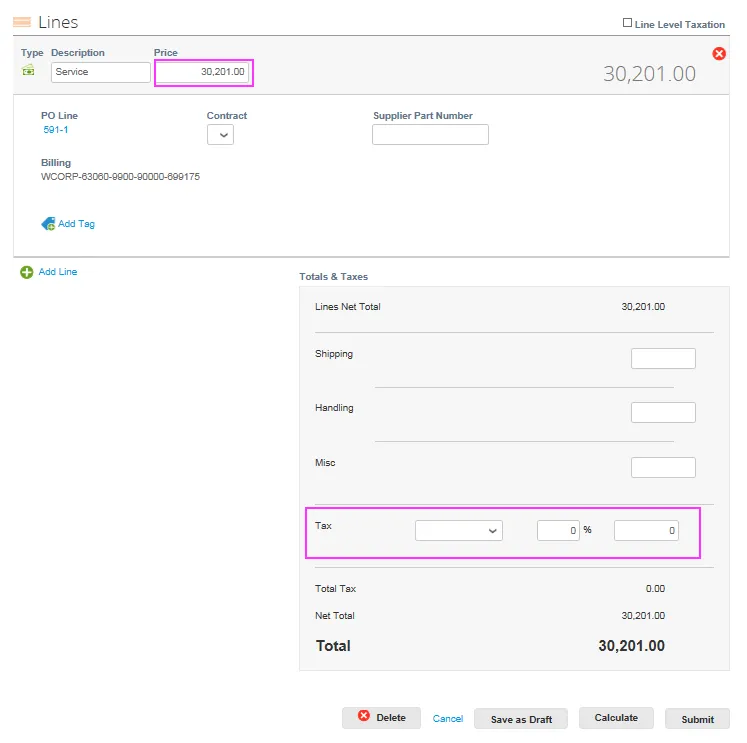Click the Add Tag icon
This screenshot has width=747, height=743.
(48, 223)
